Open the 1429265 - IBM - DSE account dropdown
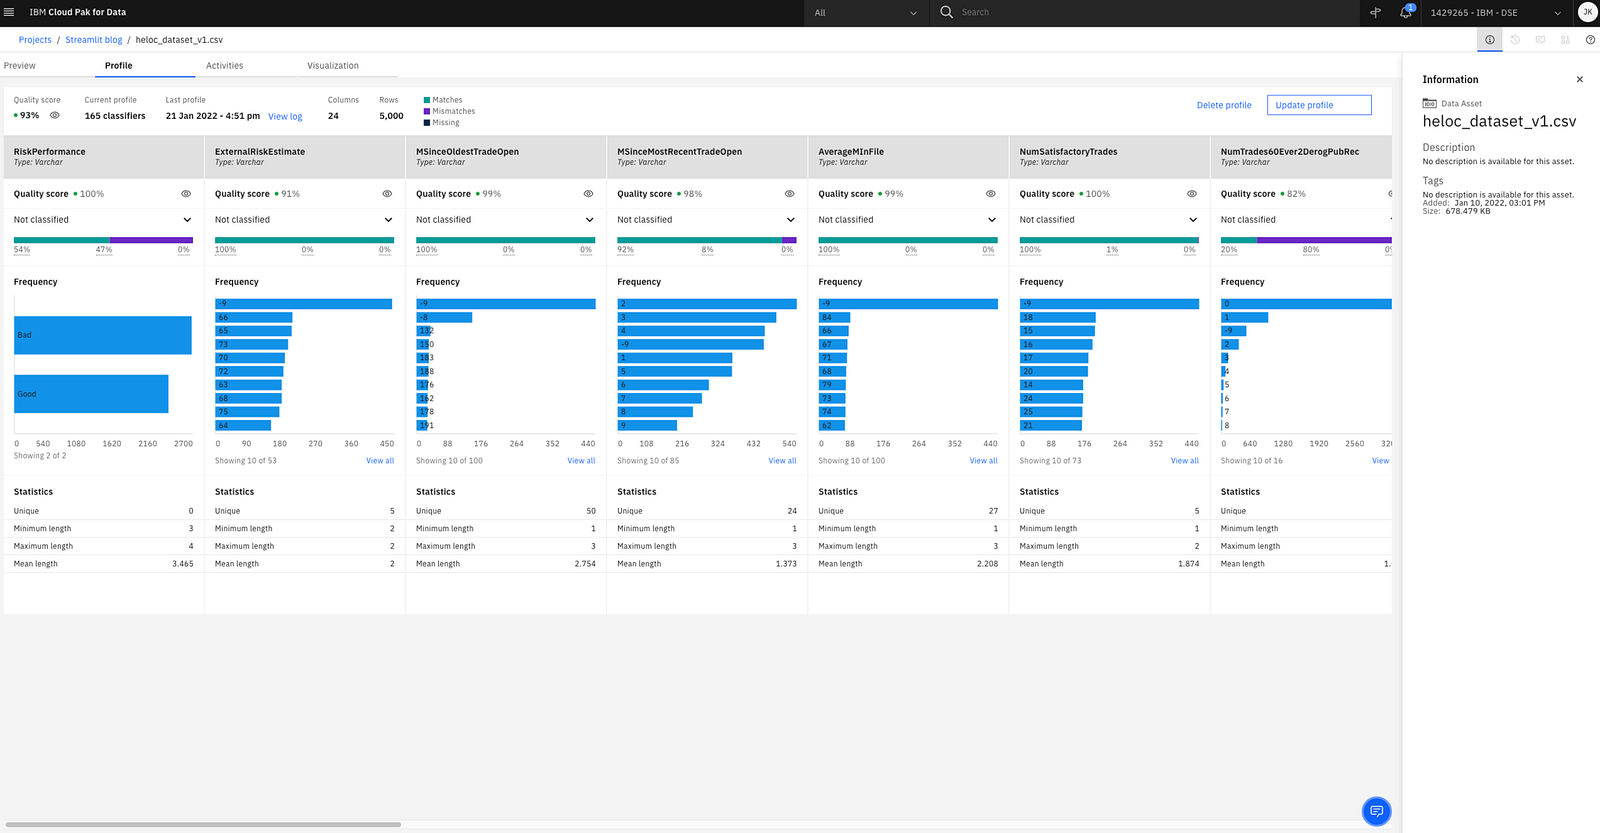This screenshot has height=833, width=1600. [x=1495, y=13]
